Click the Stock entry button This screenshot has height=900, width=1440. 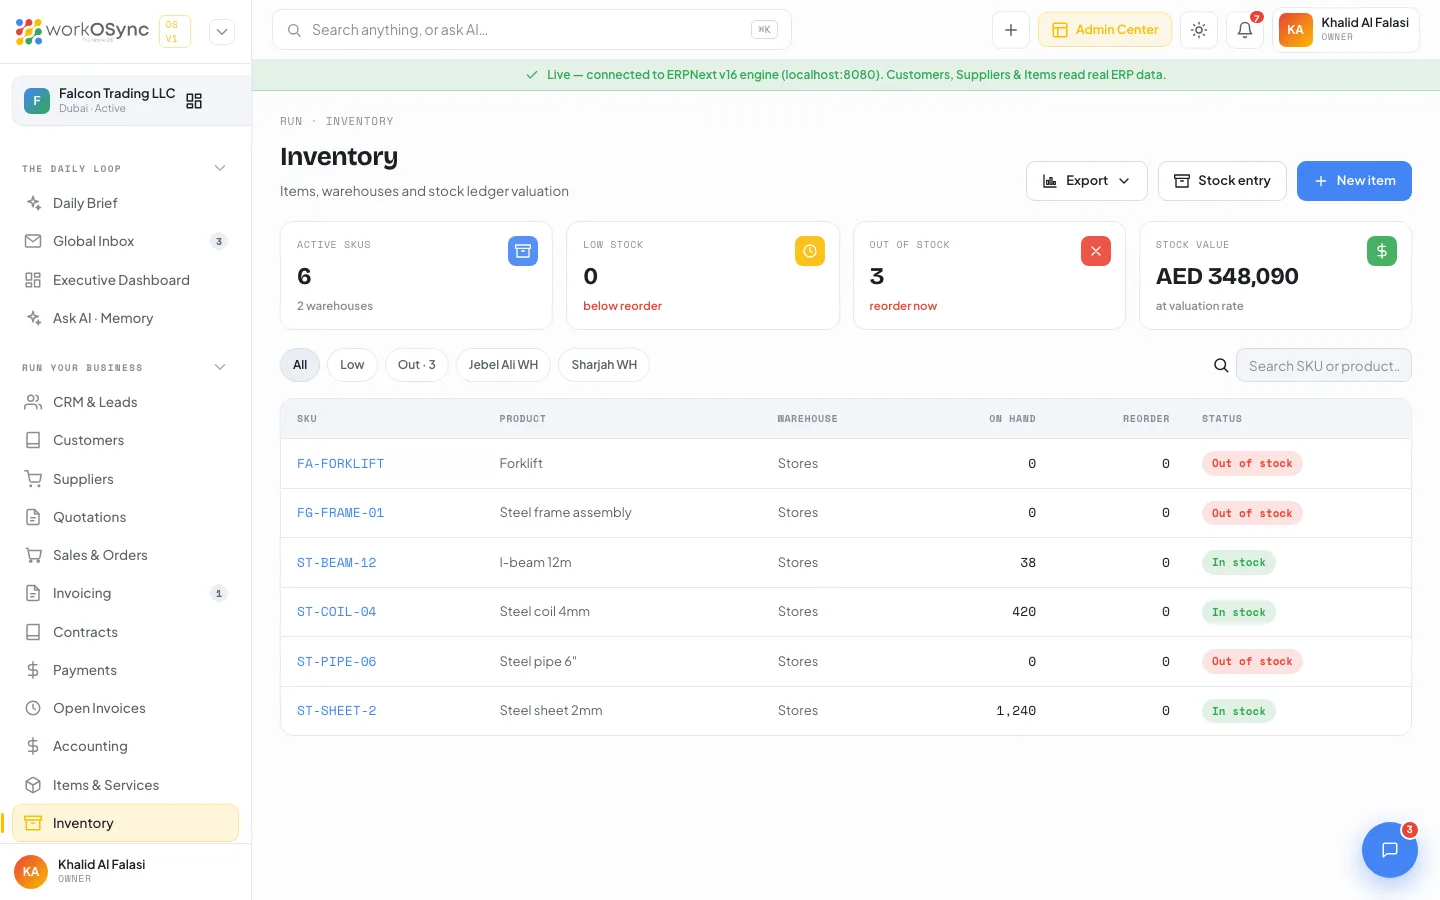(x=1222, y=181)
